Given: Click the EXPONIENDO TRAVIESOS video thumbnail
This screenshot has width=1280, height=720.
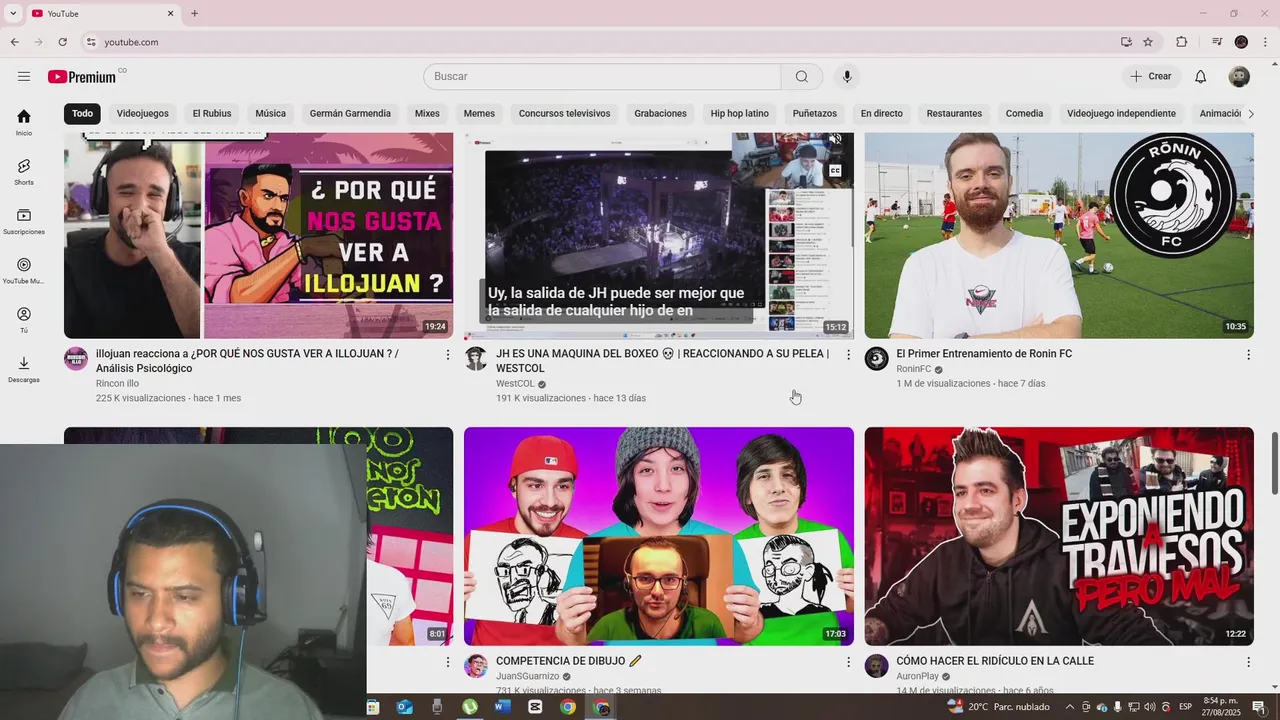Looking at the screenshot, I should 1059,536.
